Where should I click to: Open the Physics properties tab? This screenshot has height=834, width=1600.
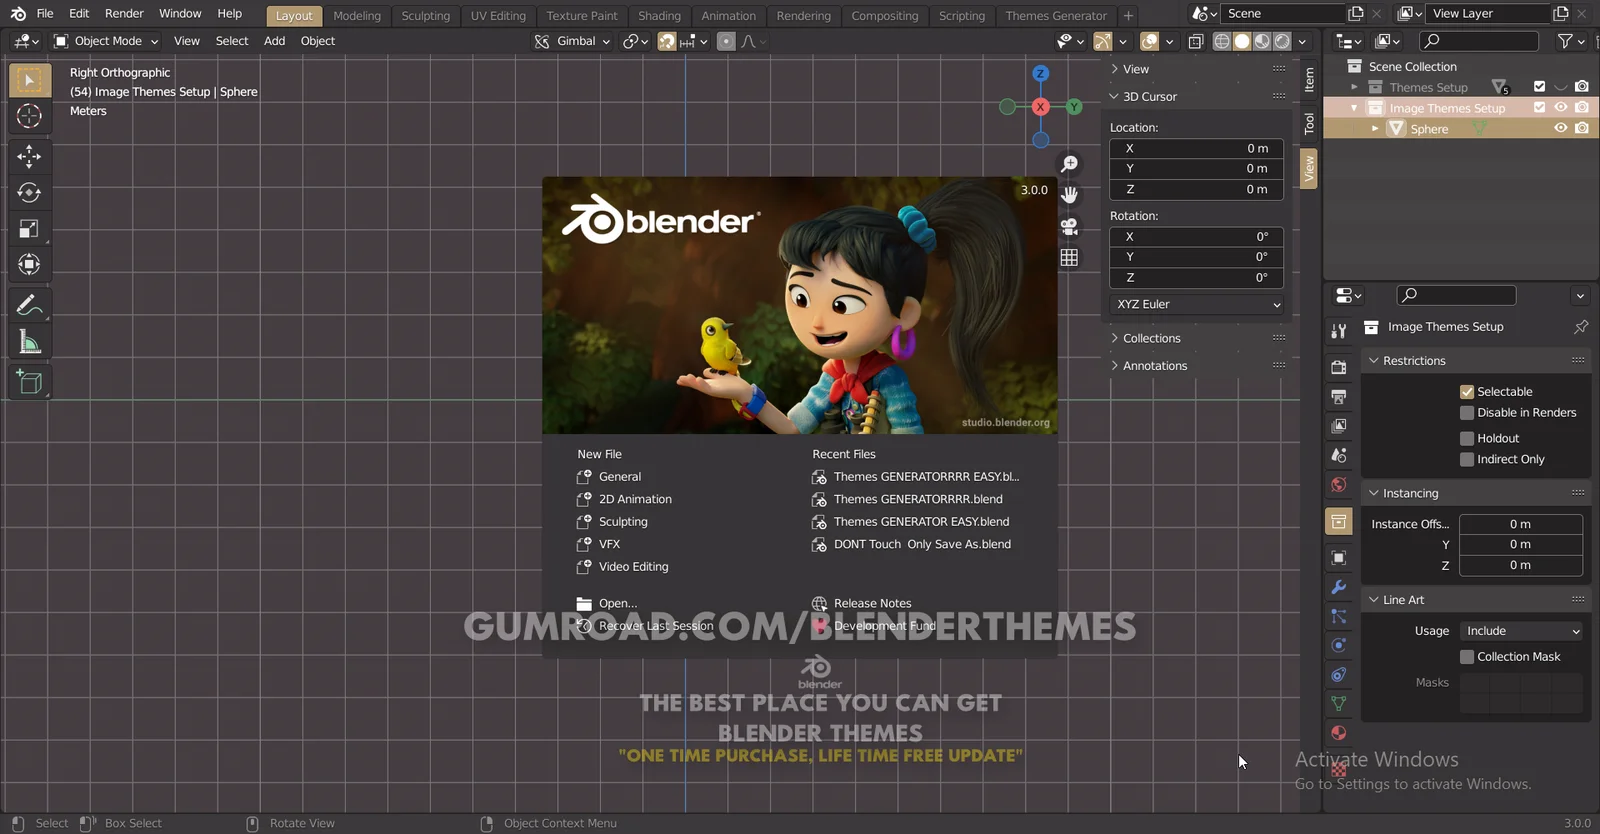[1338, 645]
